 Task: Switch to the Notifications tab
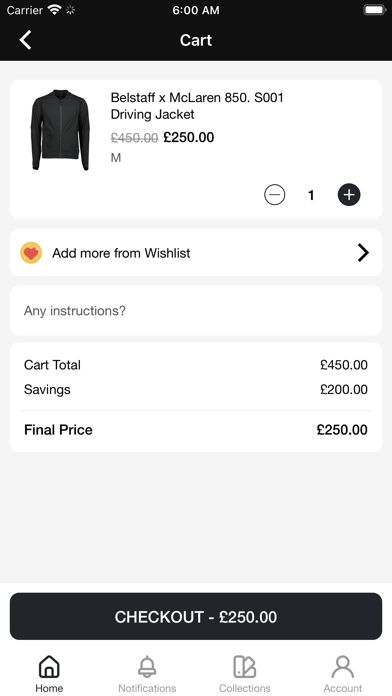[147, 674]
